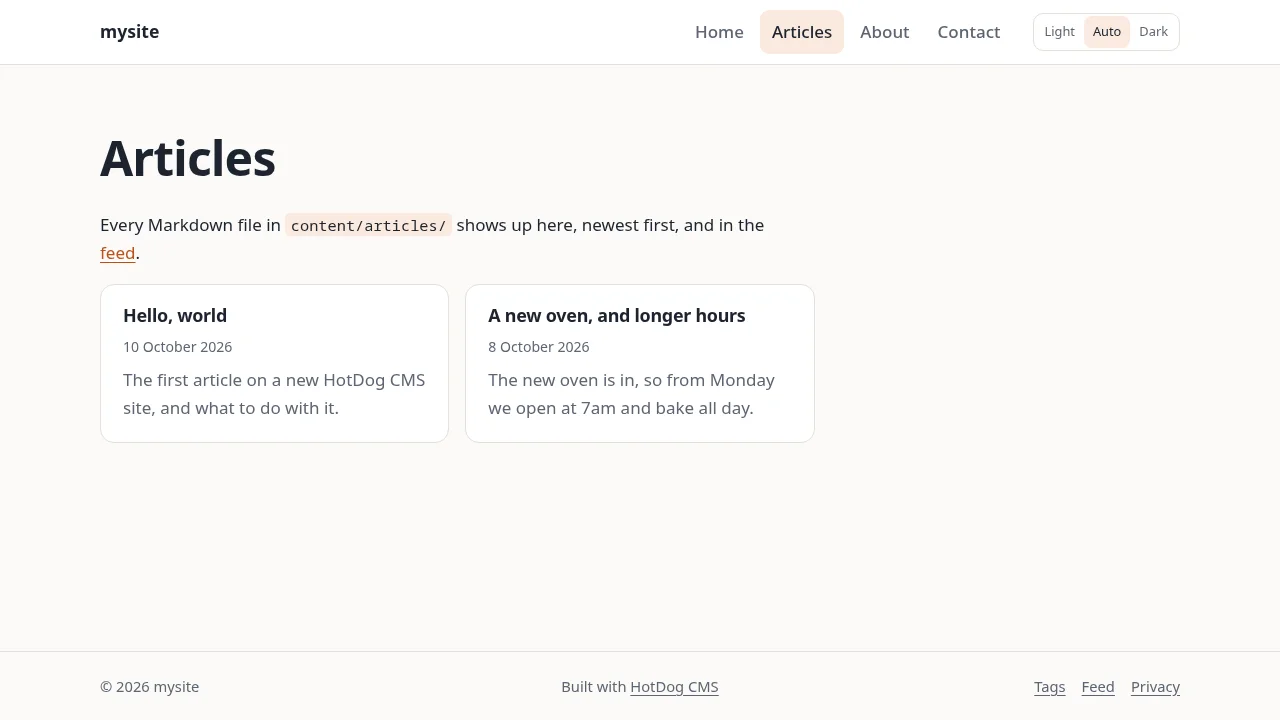Screen dimensions: 1280x720
Task: Click the 10 October 2026 date
Action: pyautogui.click(x=177, y=347)
